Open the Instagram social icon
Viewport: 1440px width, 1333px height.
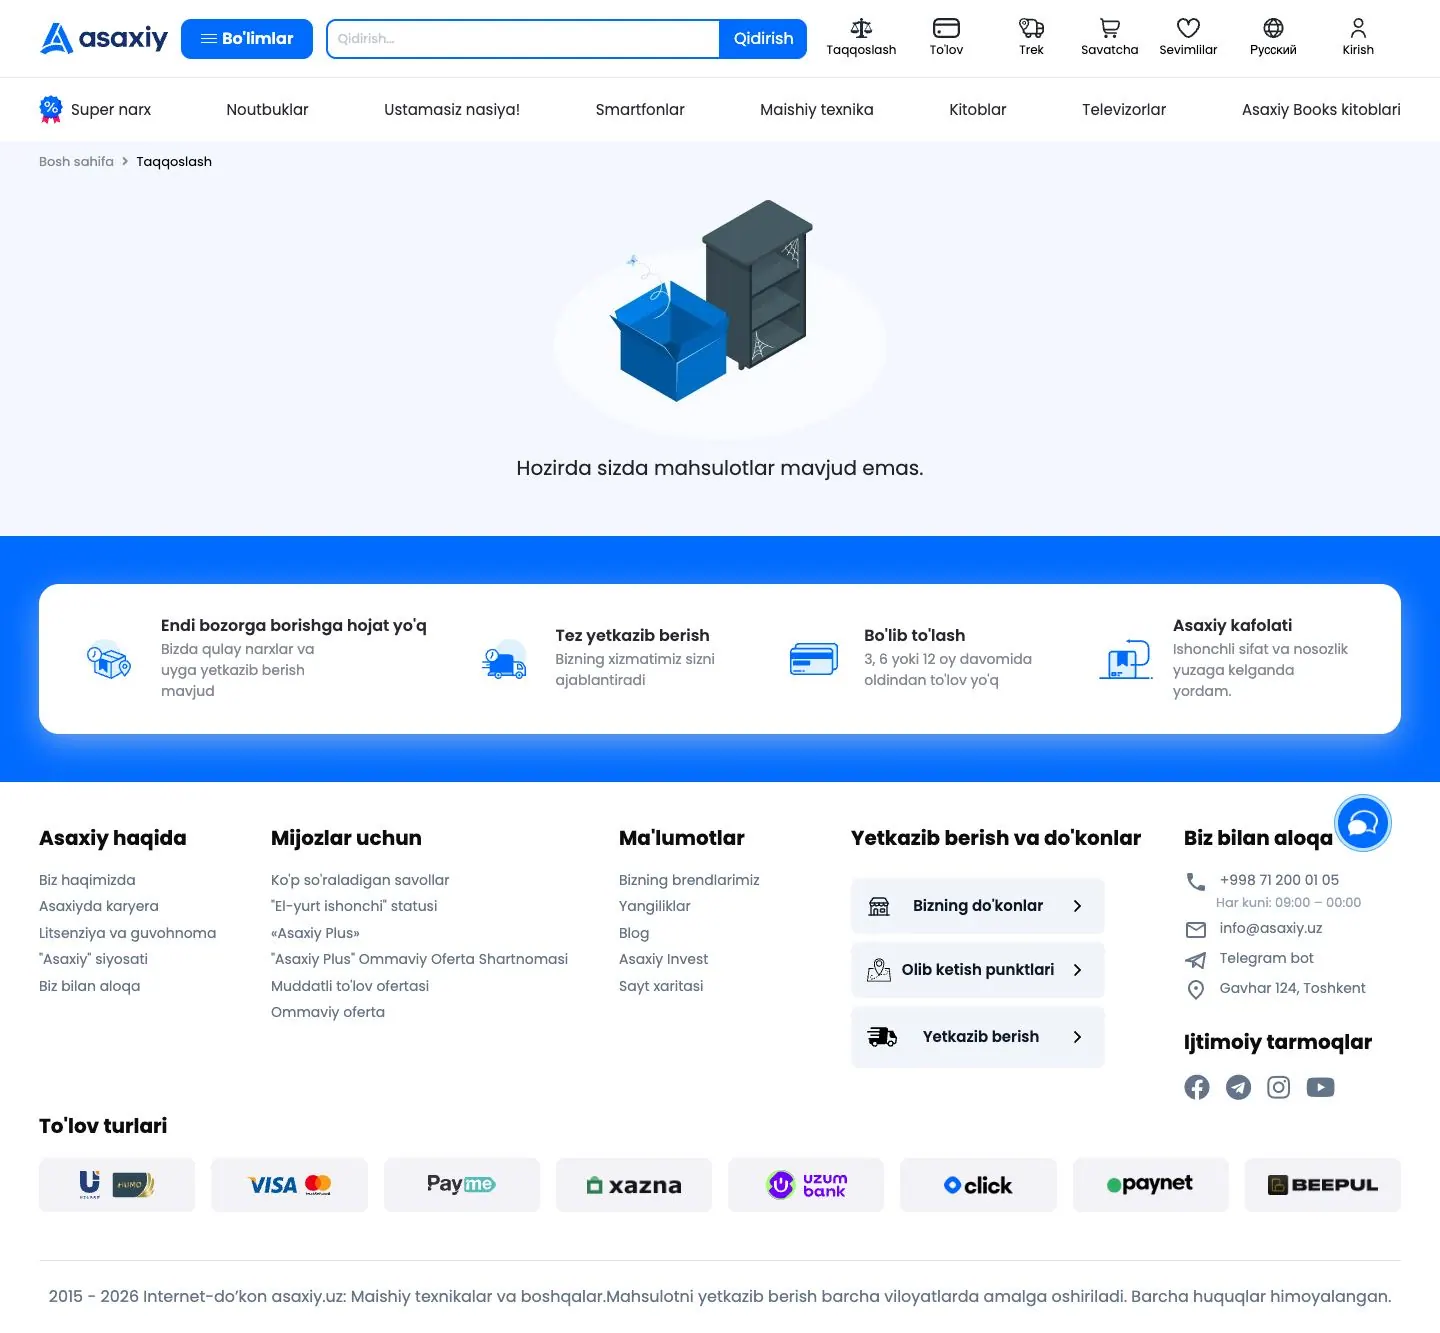[1279, 1087]
